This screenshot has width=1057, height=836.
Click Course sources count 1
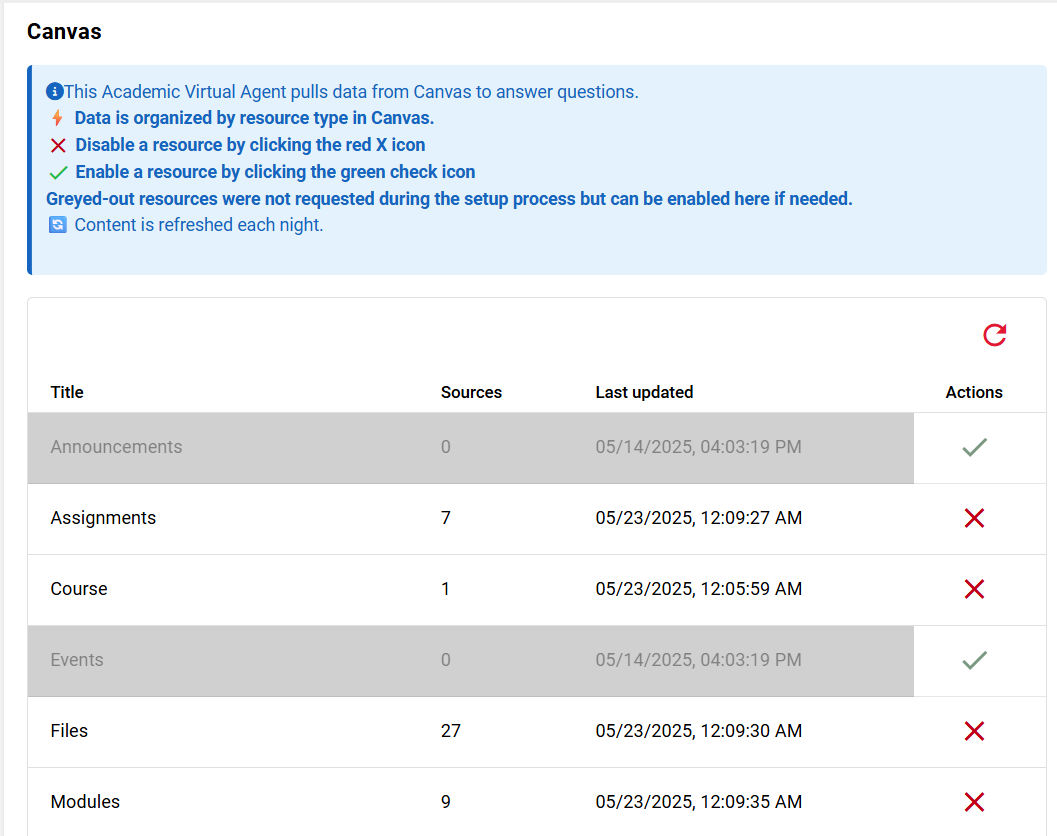click(x=445, y=589)
